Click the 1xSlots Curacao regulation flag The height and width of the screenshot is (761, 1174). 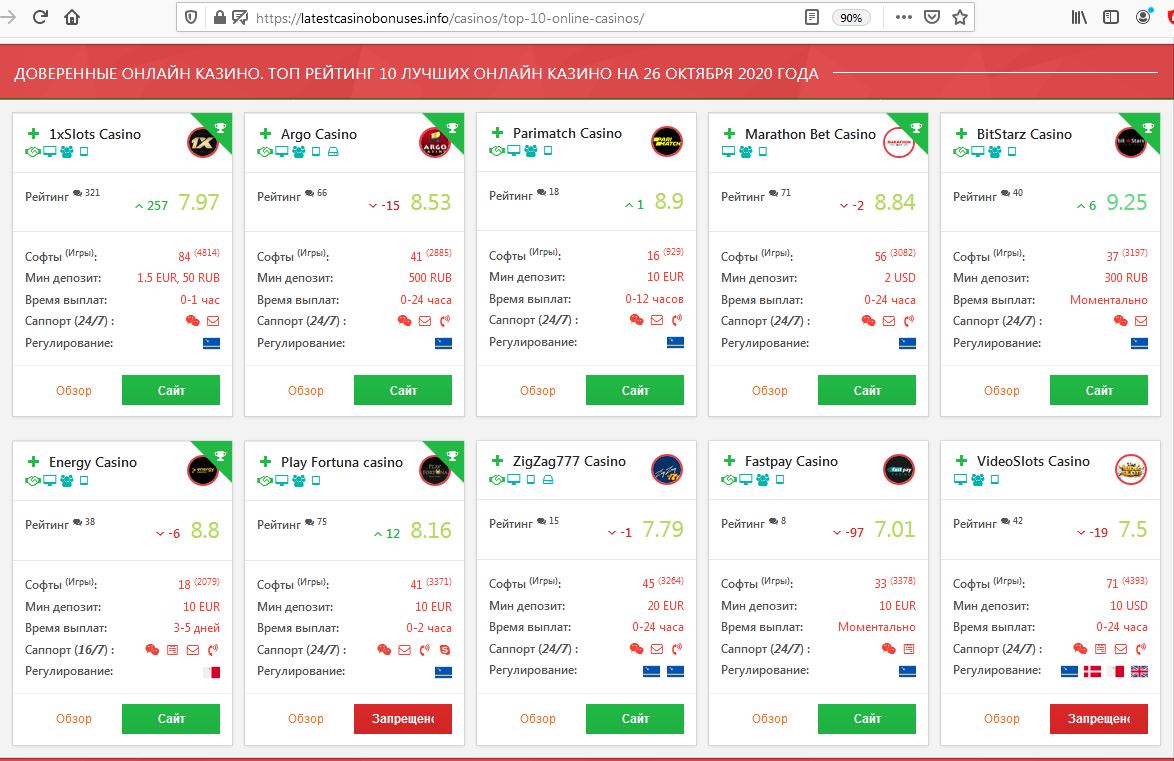[x=212, y=343]
